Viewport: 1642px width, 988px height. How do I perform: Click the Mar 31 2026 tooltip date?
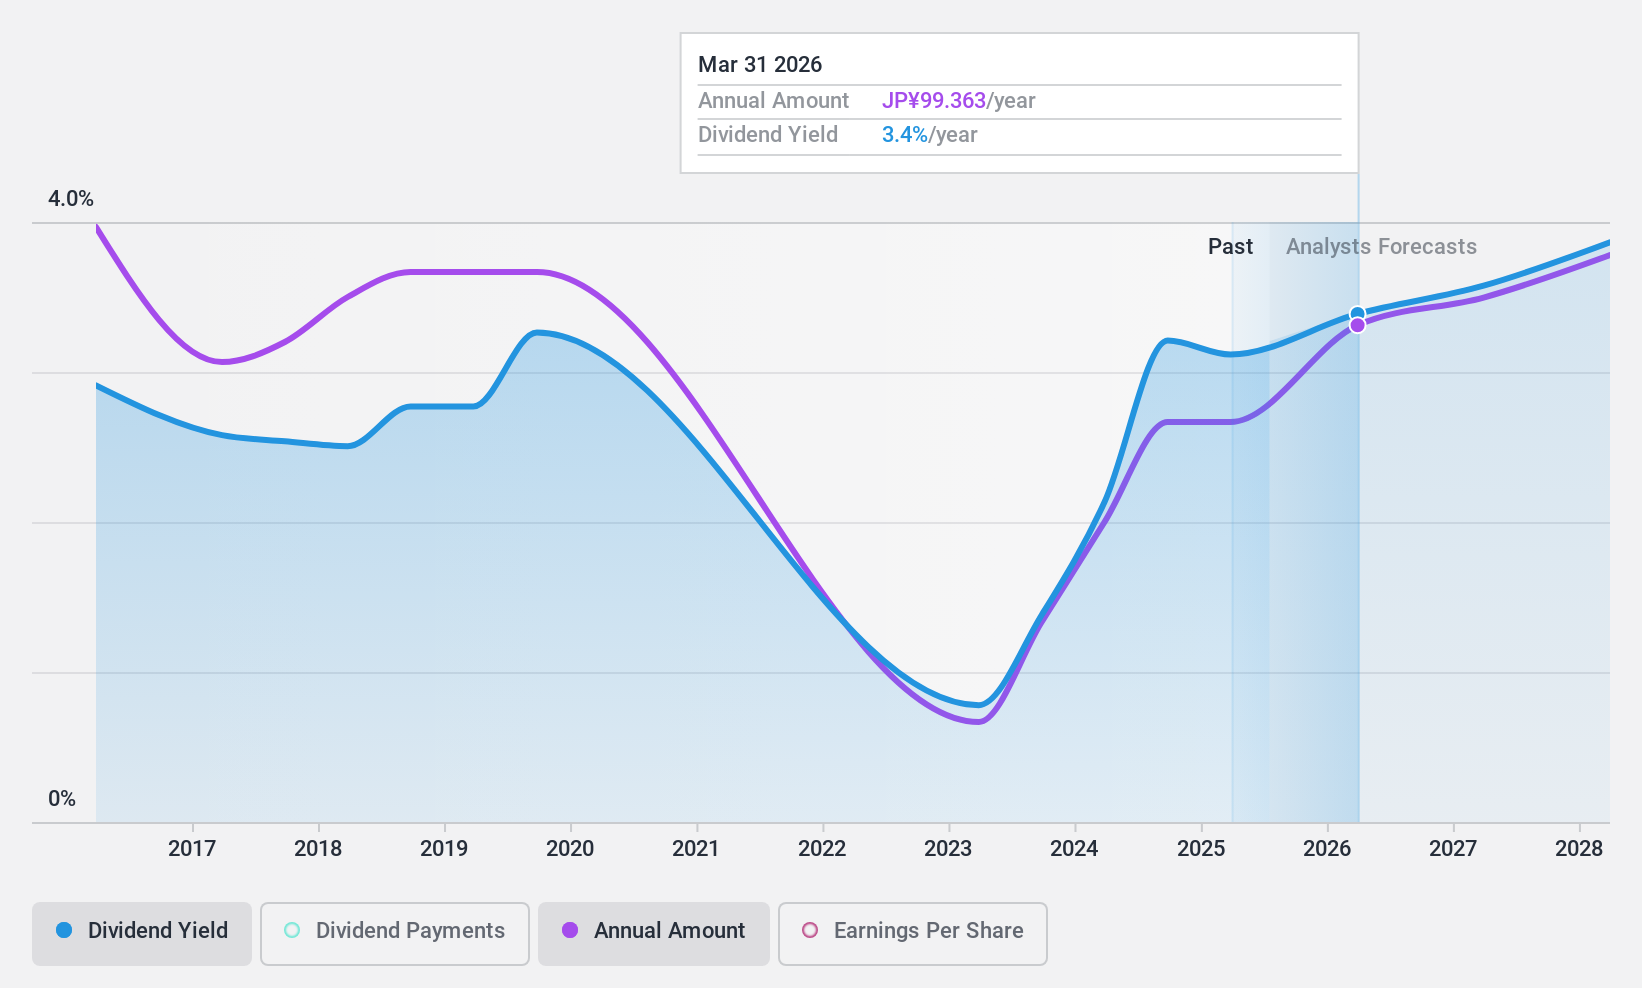tap(760, 65)
